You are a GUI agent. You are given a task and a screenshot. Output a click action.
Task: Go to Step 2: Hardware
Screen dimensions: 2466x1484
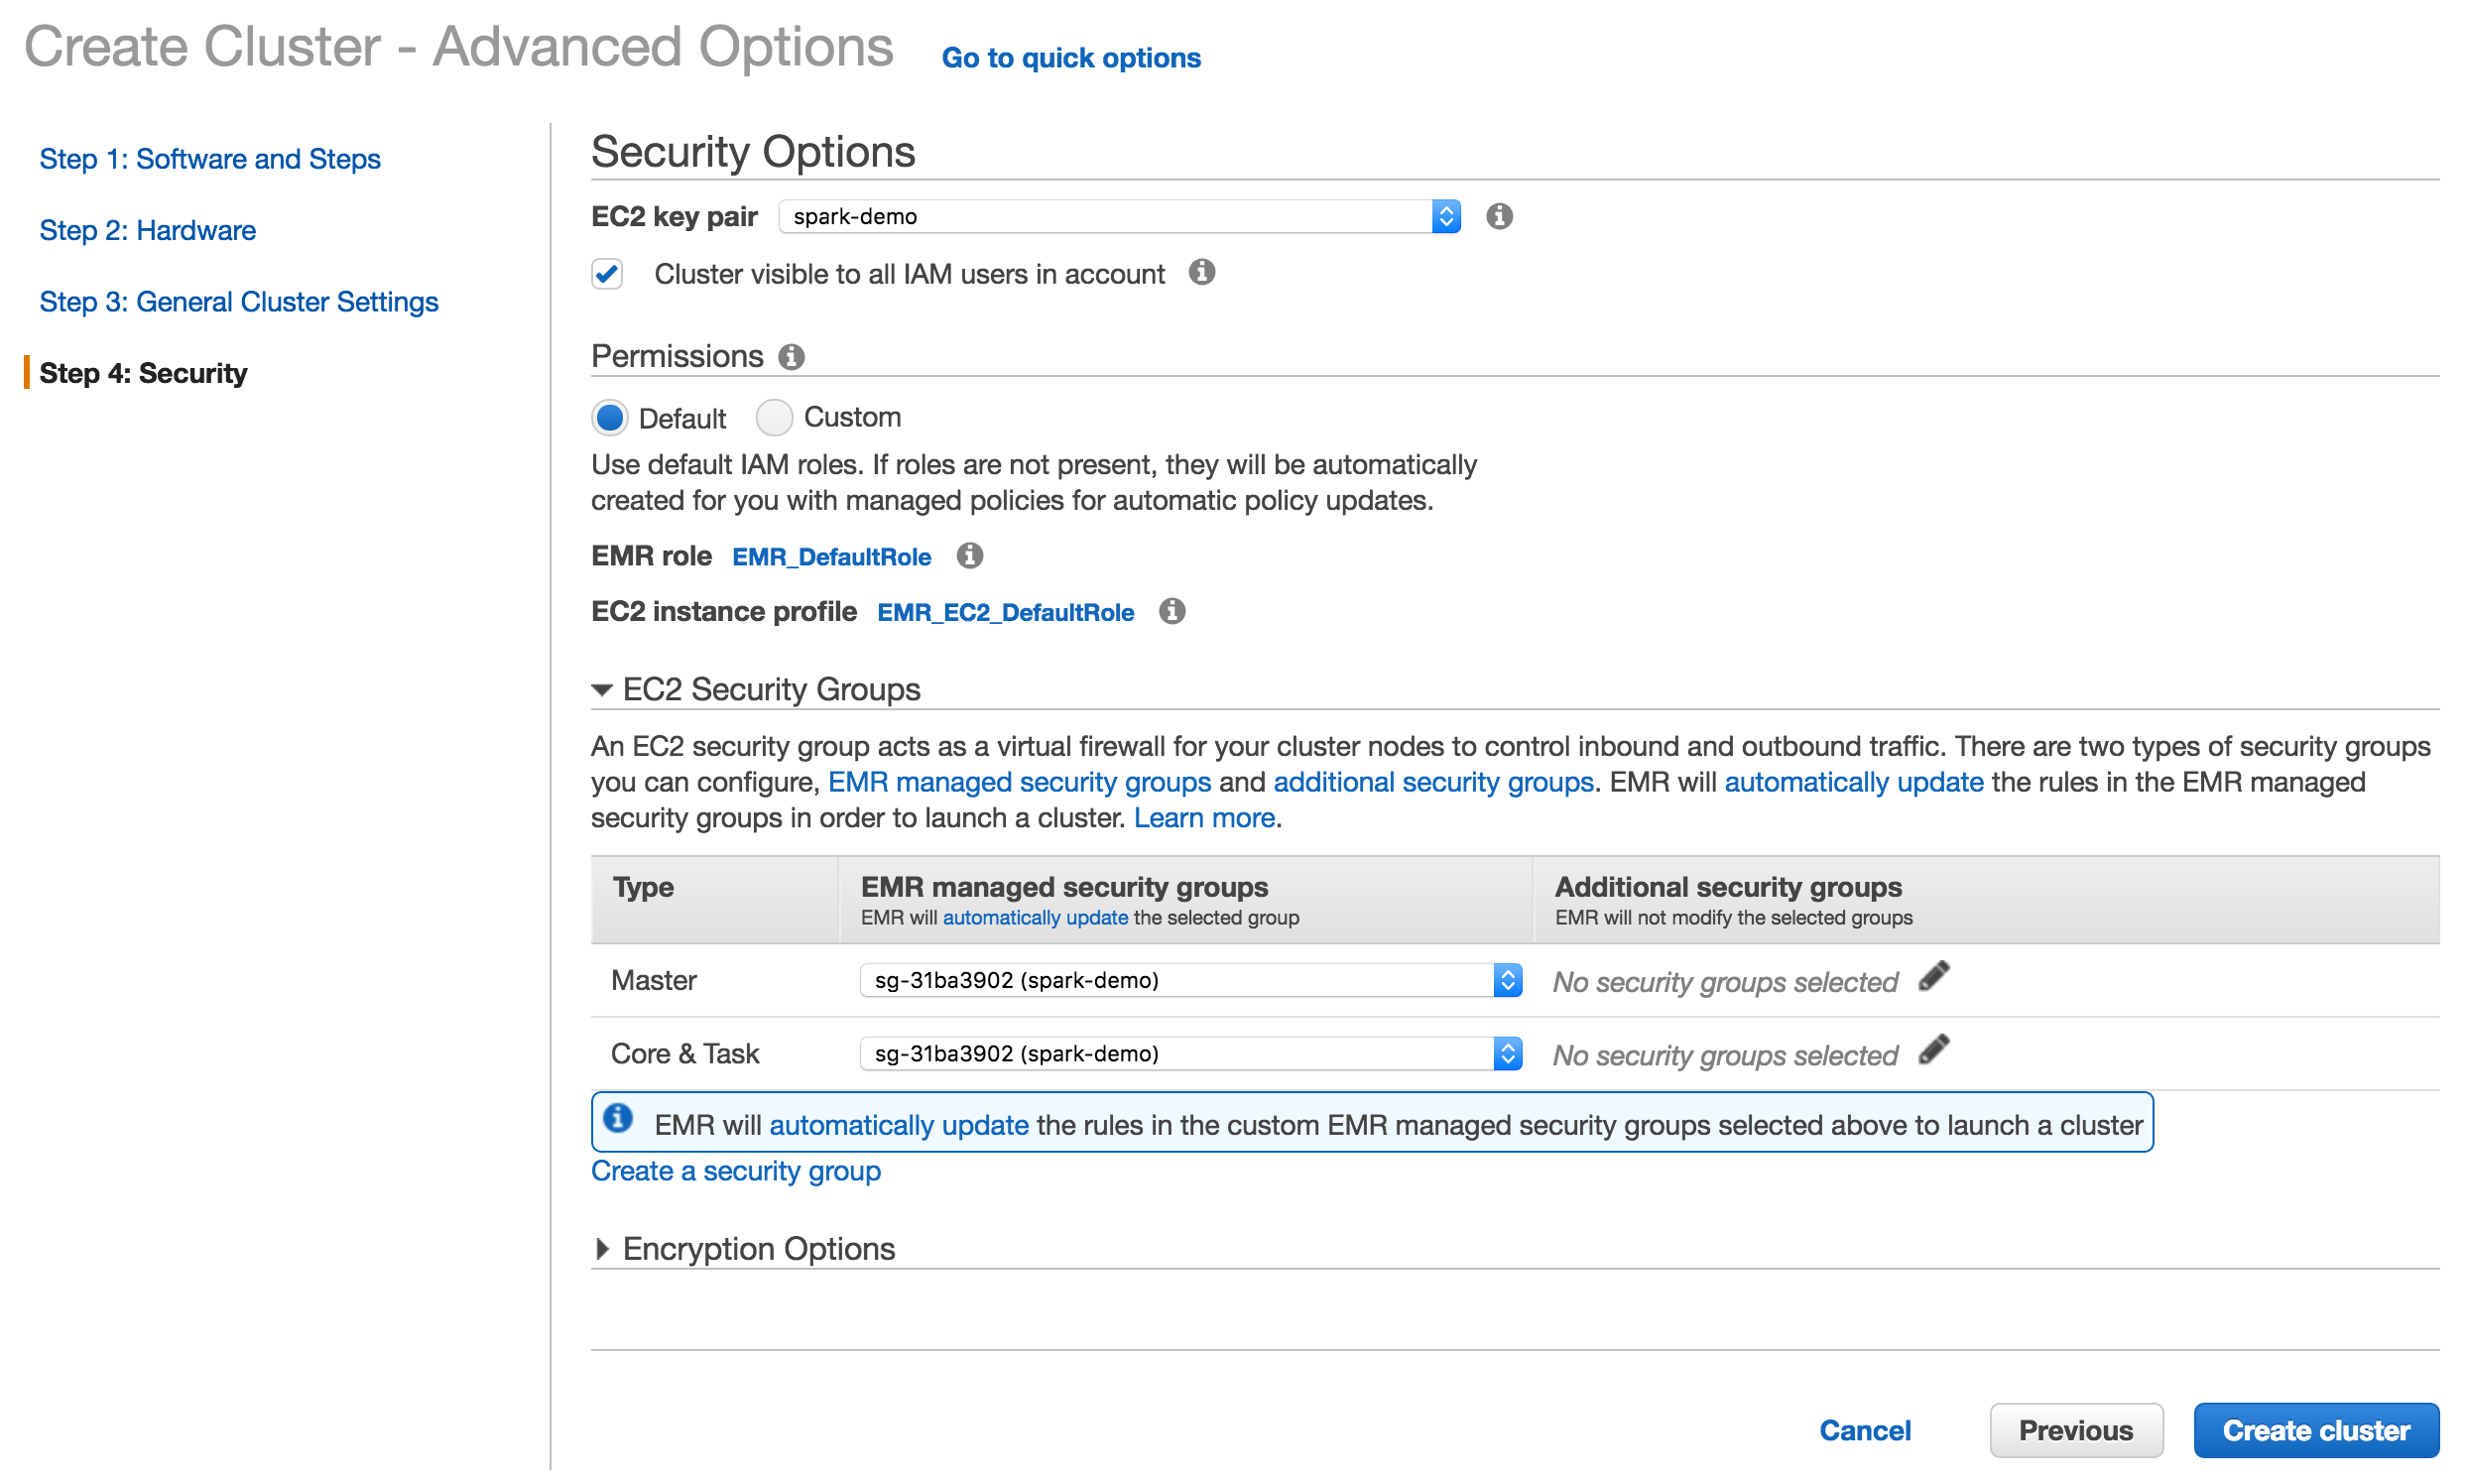147,230
